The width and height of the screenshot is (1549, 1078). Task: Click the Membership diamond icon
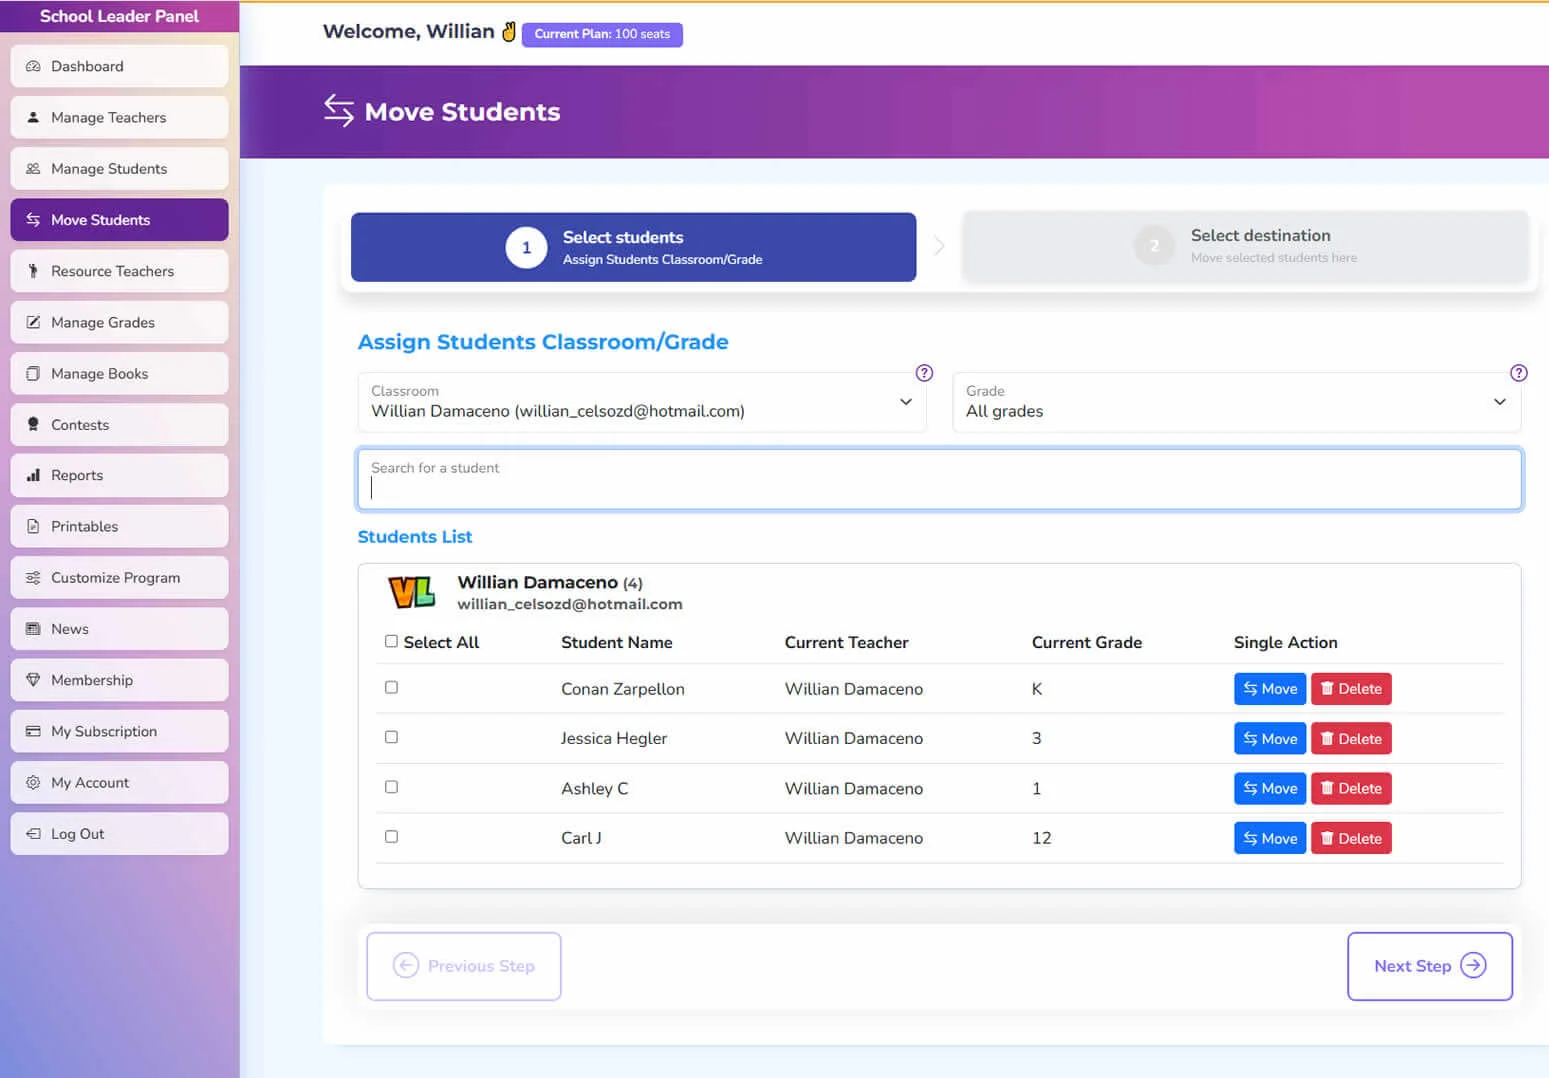click(x=33, y=680)
